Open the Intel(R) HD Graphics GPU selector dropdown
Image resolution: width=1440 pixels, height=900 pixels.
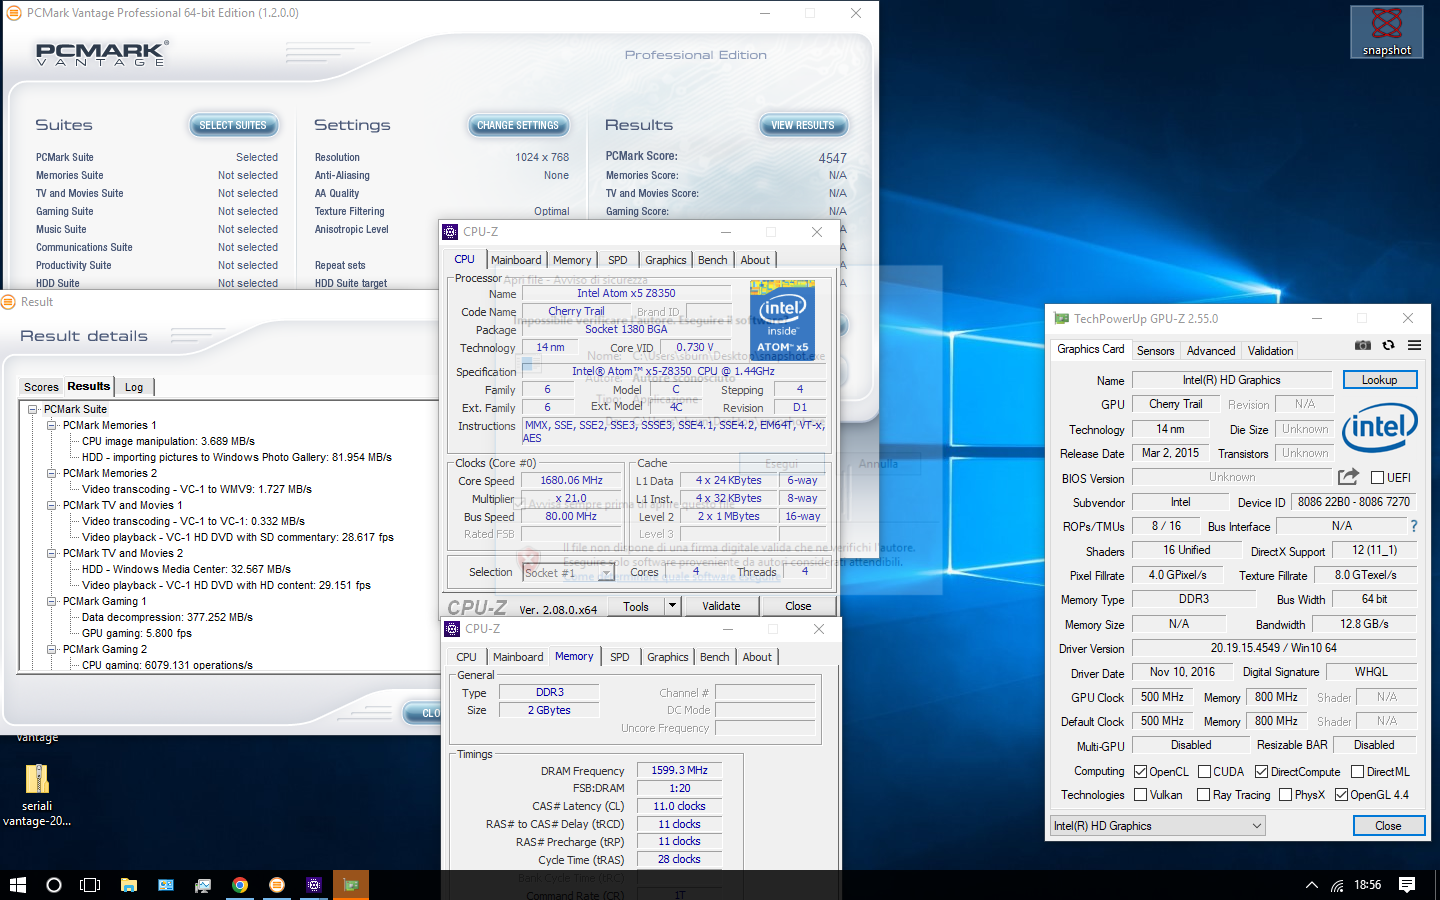pyautogui.click(x=1157, y=826)
